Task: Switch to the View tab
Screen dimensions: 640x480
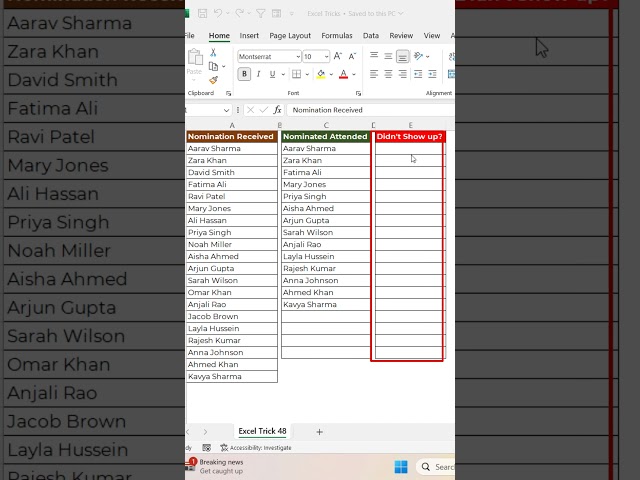Action: click(431, 36)
